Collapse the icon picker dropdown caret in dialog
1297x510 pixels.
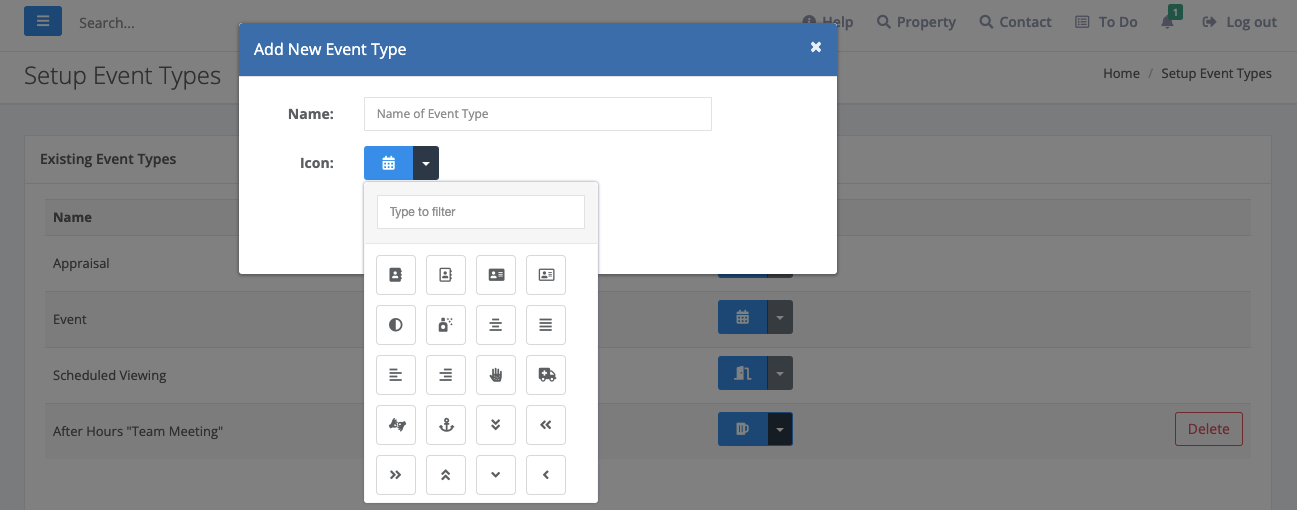coord(426,163)
